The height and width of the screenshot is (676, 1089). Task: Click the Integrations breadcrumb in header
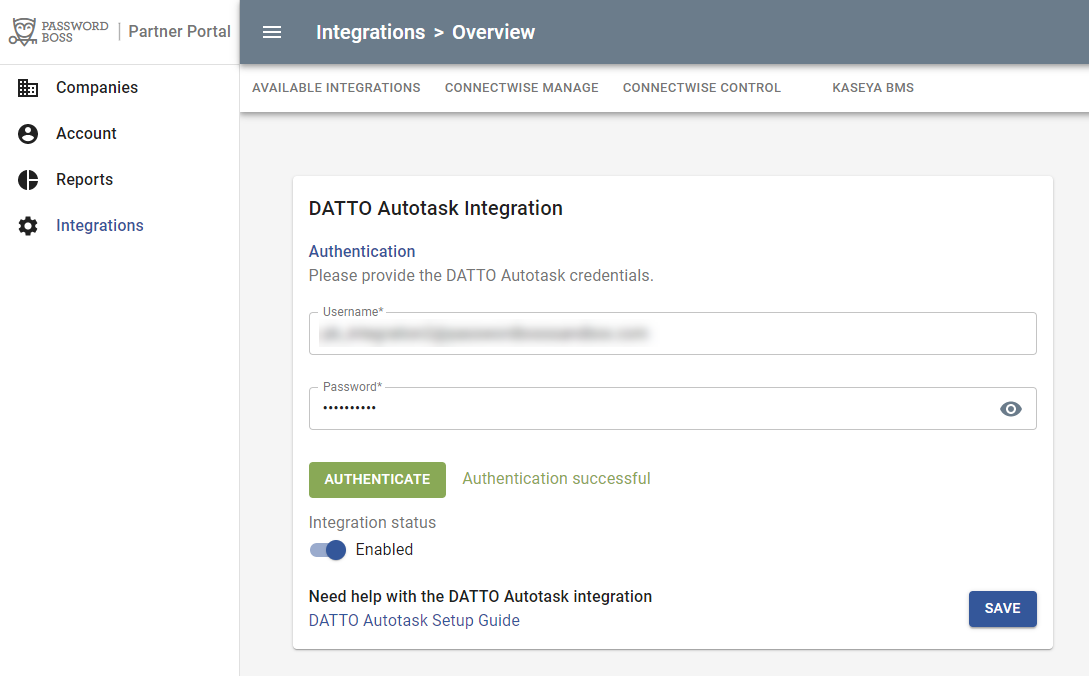(x=370, y=32)
